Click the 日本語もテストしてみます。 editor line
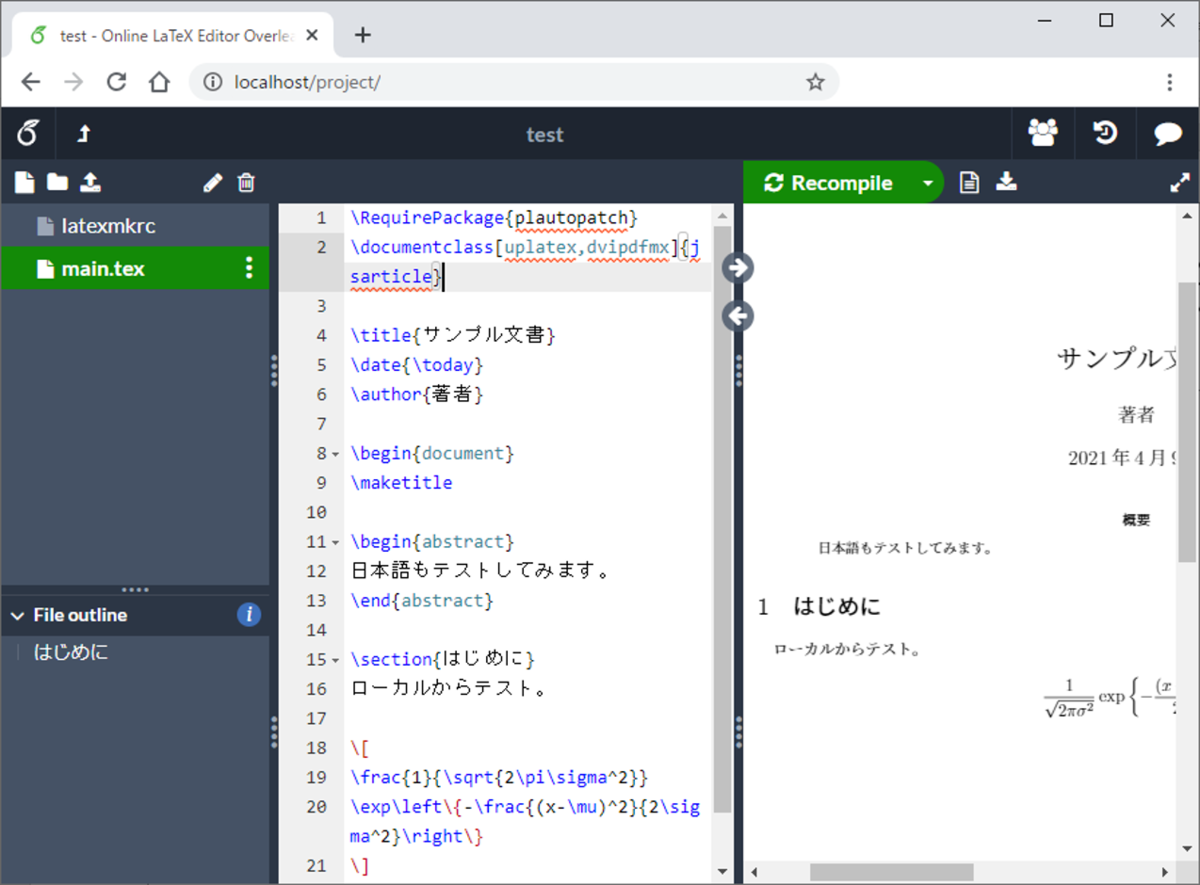The height and width of the screenshot is (885, 1200). (x=481, y=571)
